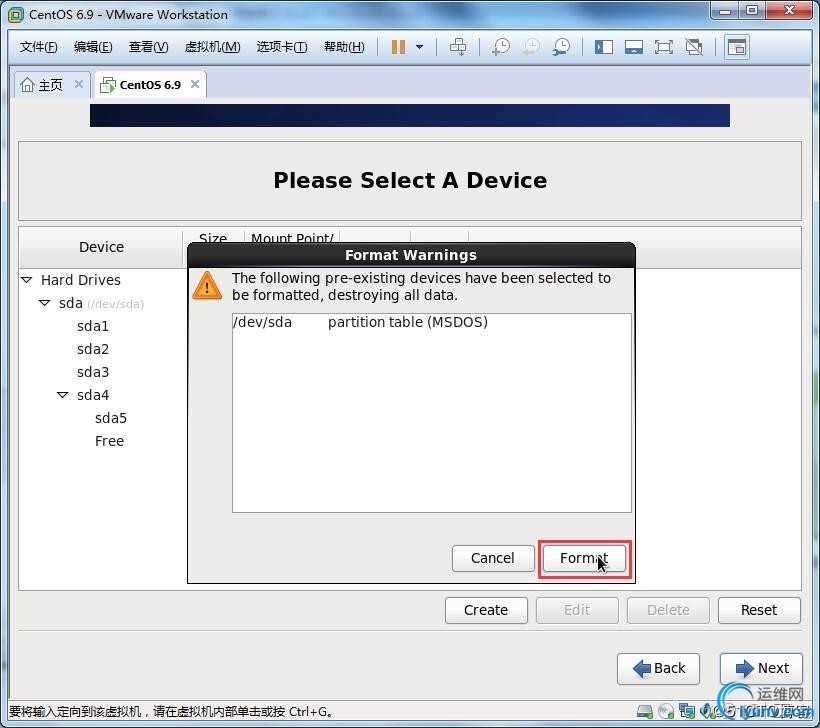The height and width of the screenshot is (728, 820).
Task: Proceed with the Next button
Action: coord(761,668)
